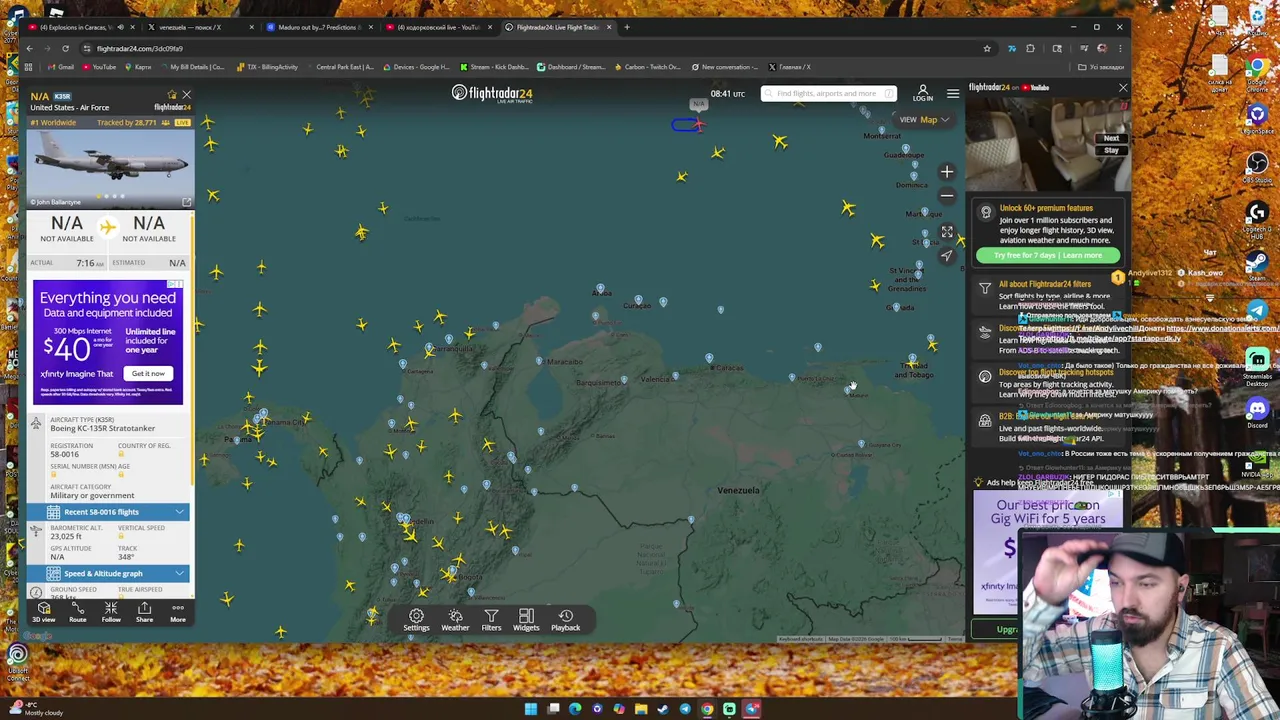Image resolution: width=1280 pixels, height=720 pixels.
Task: Click Get it now in the Xfinity ad
Action: [x=148, y=374]
